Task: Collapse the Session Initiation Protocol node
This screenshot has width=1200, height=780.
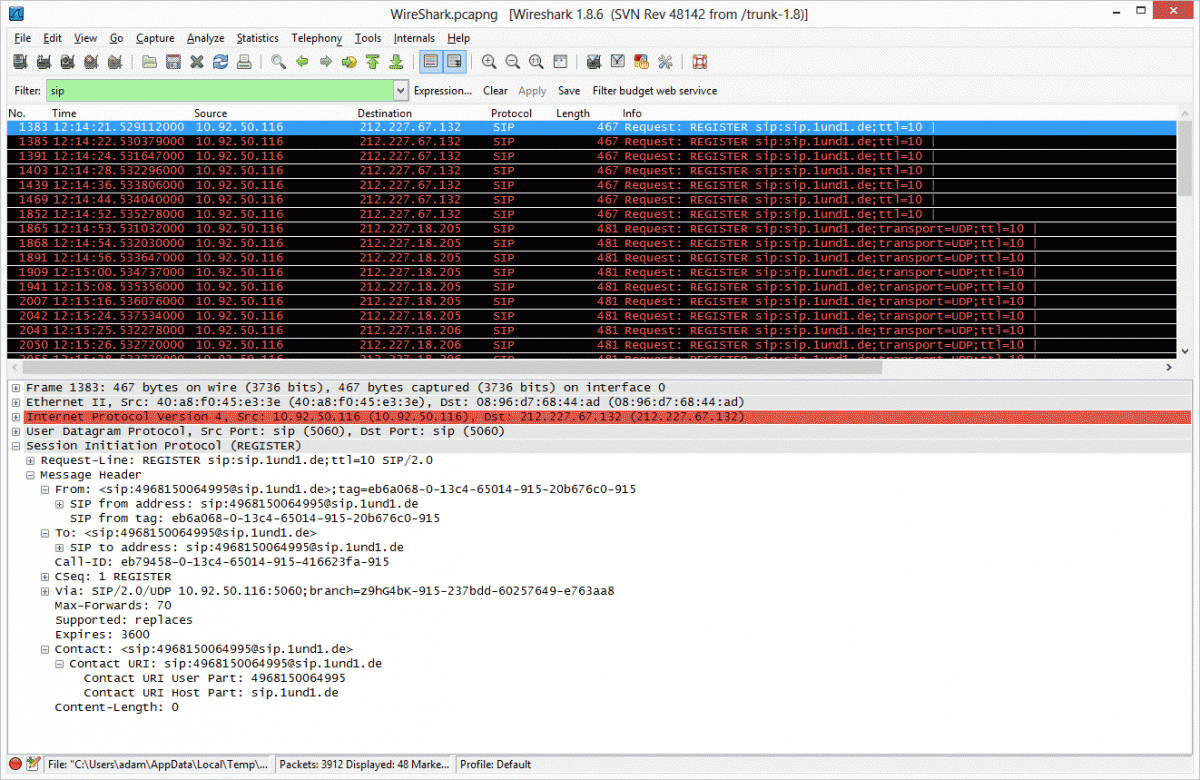Action: pos(16,446)
